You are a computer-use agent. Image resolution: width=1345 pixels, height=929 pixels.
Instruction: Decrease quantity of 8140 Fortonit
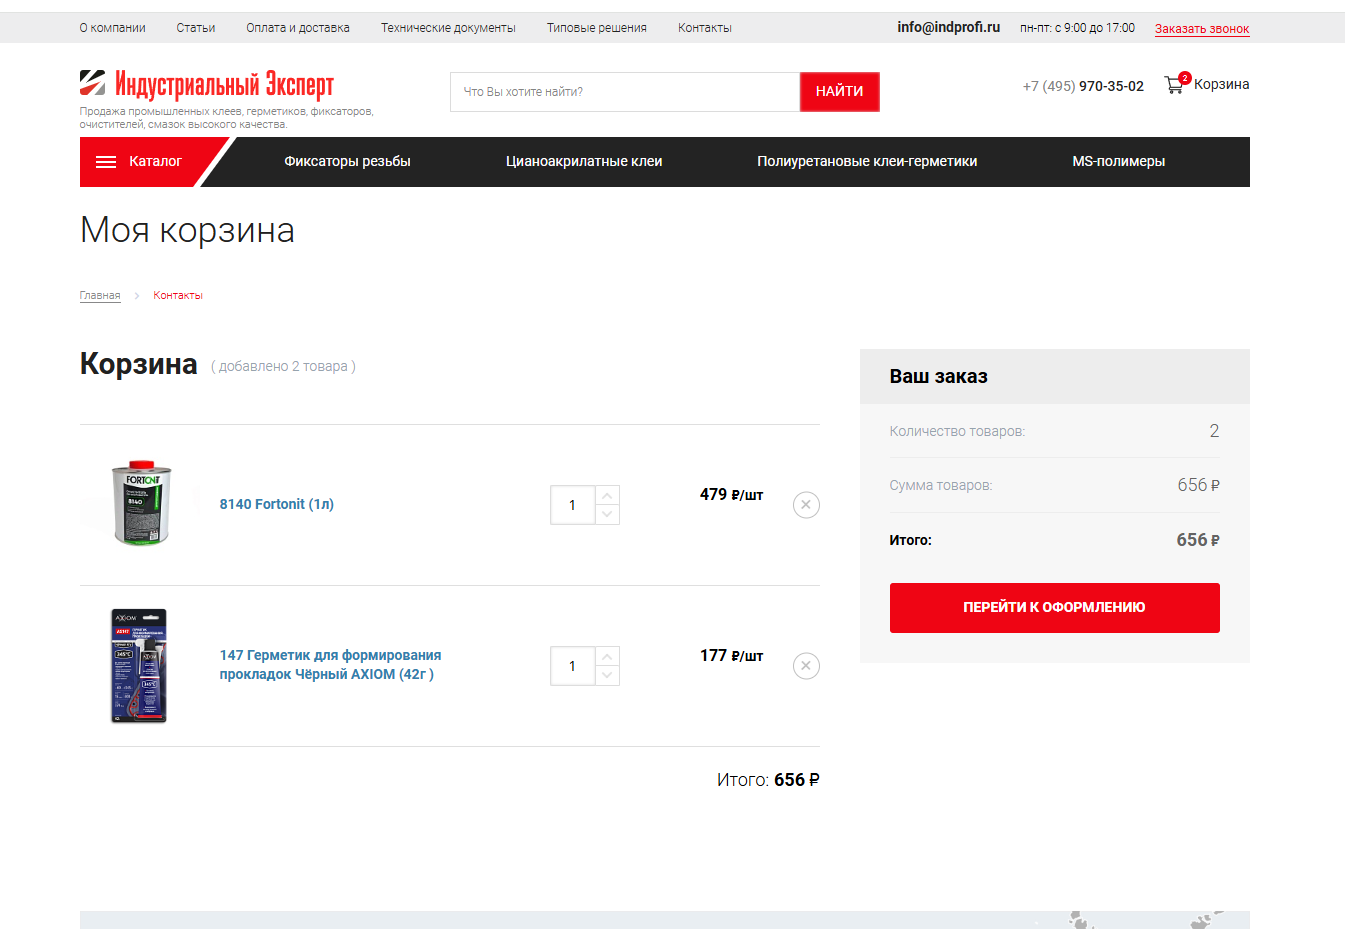(607, 515)
